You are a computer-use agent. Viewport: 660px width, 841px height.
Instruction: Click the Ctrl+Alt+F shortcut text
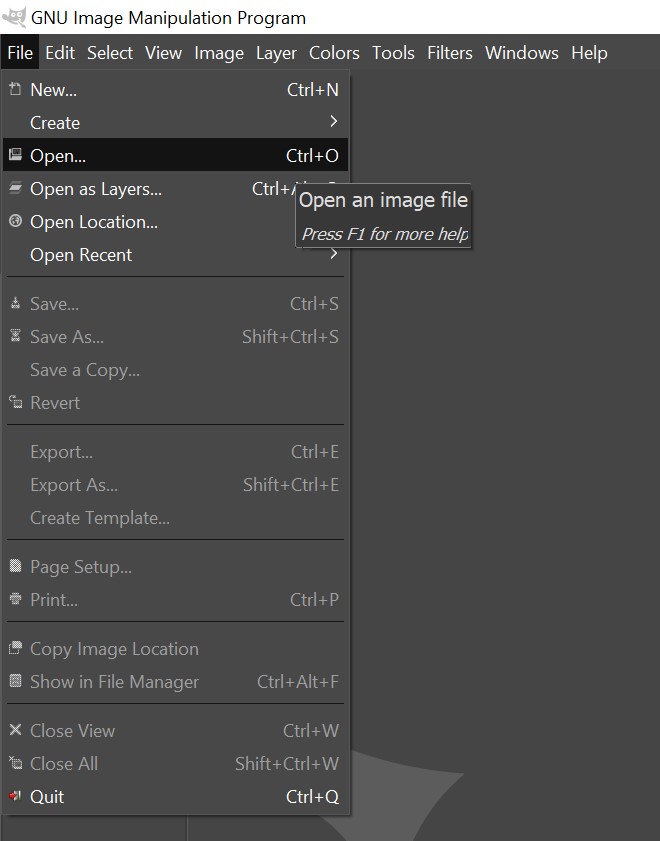(298, 681)
